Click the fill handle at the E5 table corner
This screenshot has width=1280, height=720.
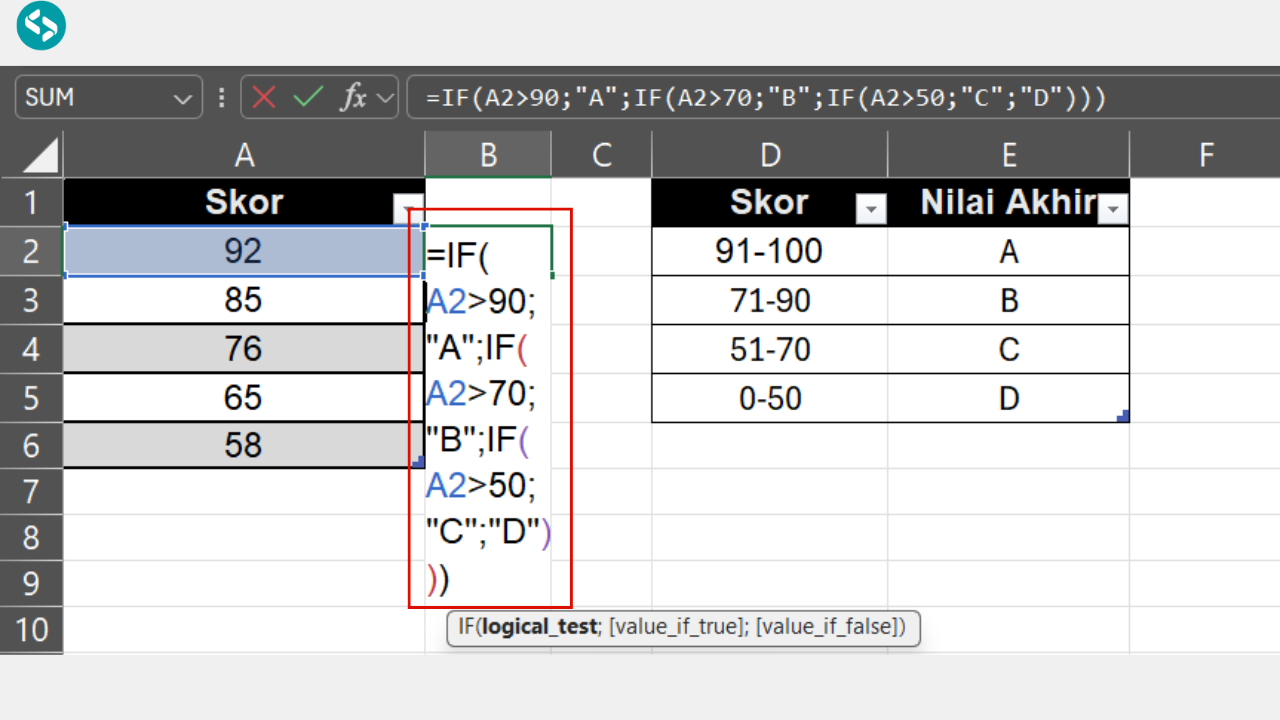point(1124,418)
